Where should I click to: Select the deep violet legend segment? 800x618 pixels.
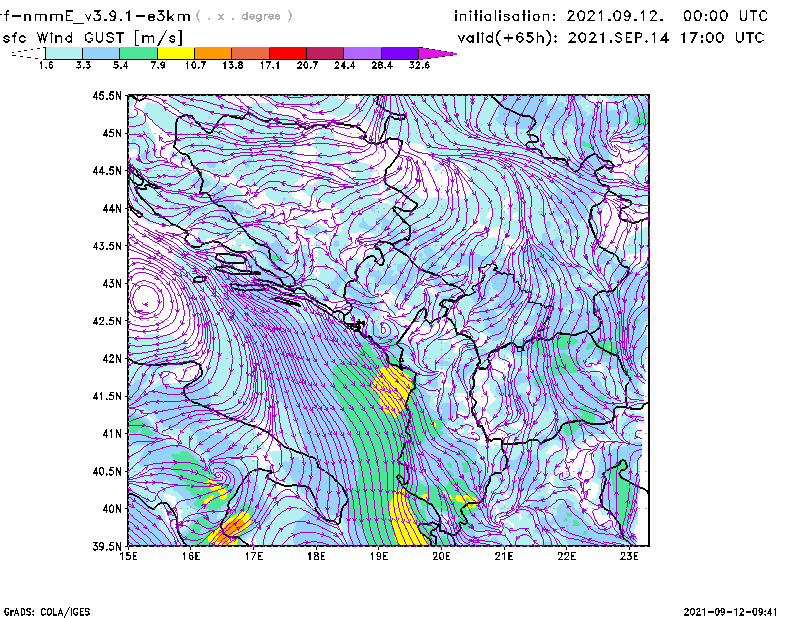pos(400,53)
